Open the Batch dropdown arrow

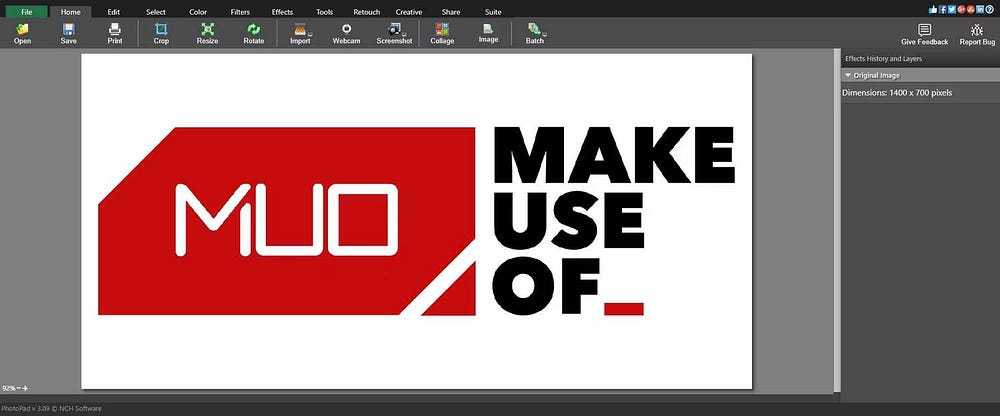(545, 33)
